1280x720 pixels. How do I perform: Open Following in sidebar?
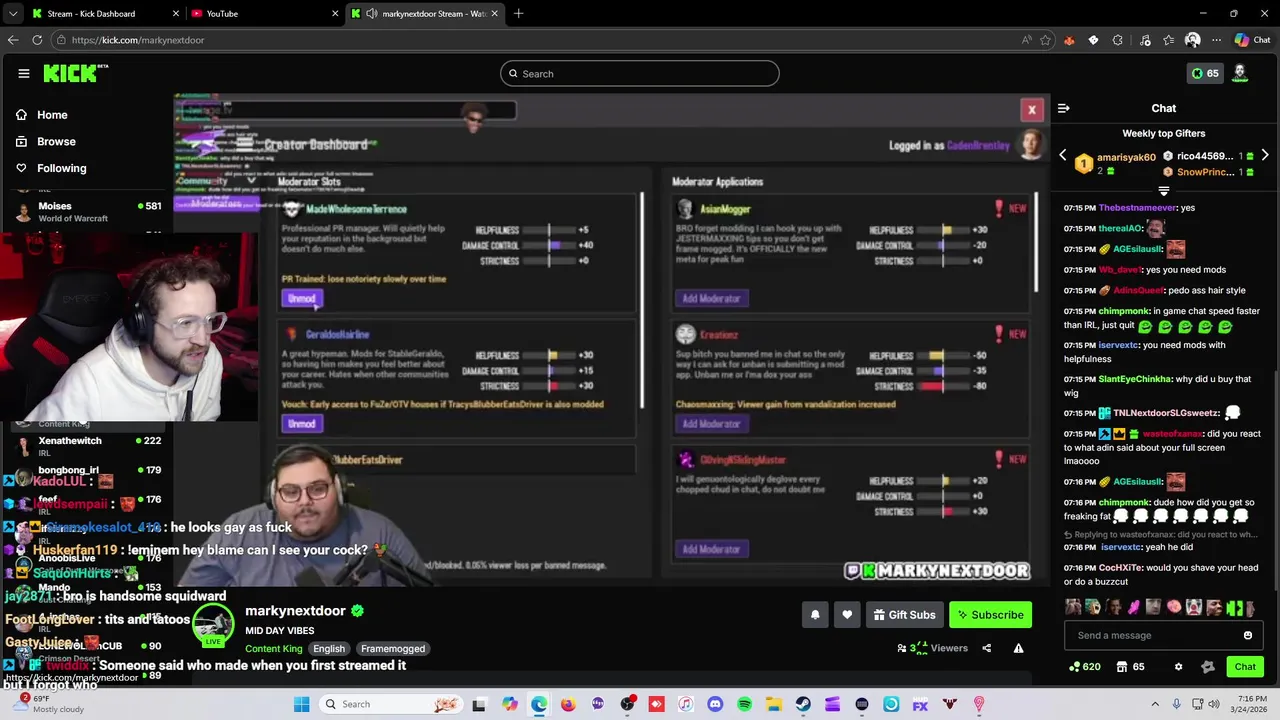point(51,168)
